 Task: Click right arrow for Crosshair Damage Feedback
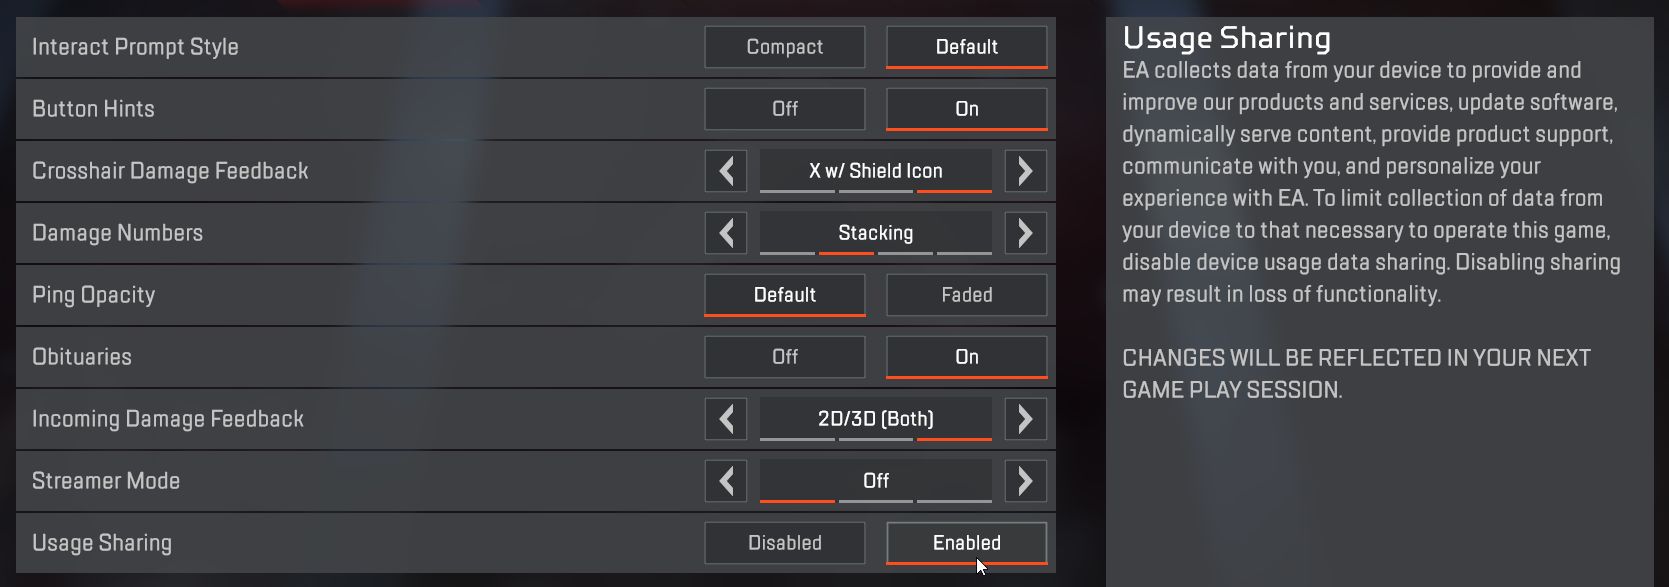coord(1025,171)
